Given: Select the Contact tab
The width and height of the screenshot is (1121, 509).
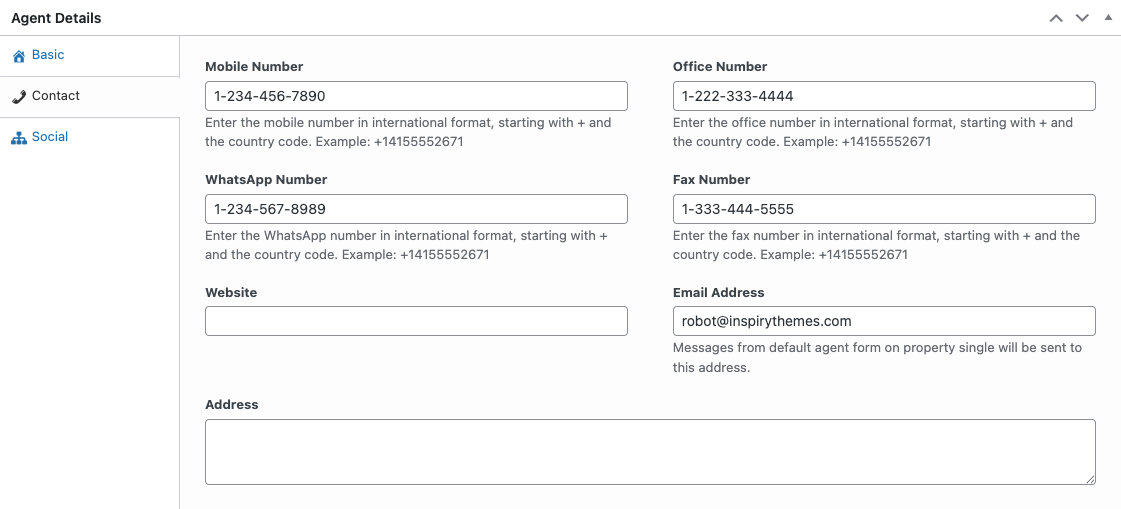Looking at the screenshot, I should pyautogui.click(x=56, y=96).
